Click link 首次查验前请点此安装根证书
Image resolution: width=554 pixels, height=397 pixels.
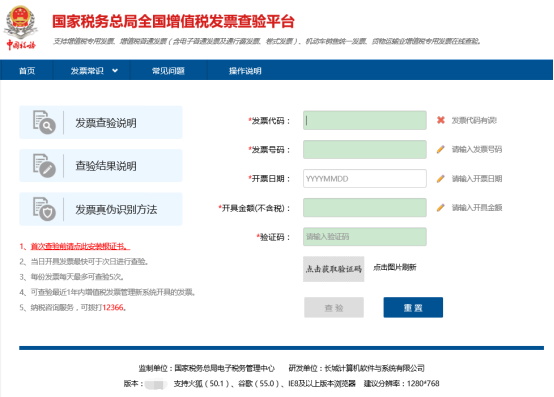tap(80, 246)
